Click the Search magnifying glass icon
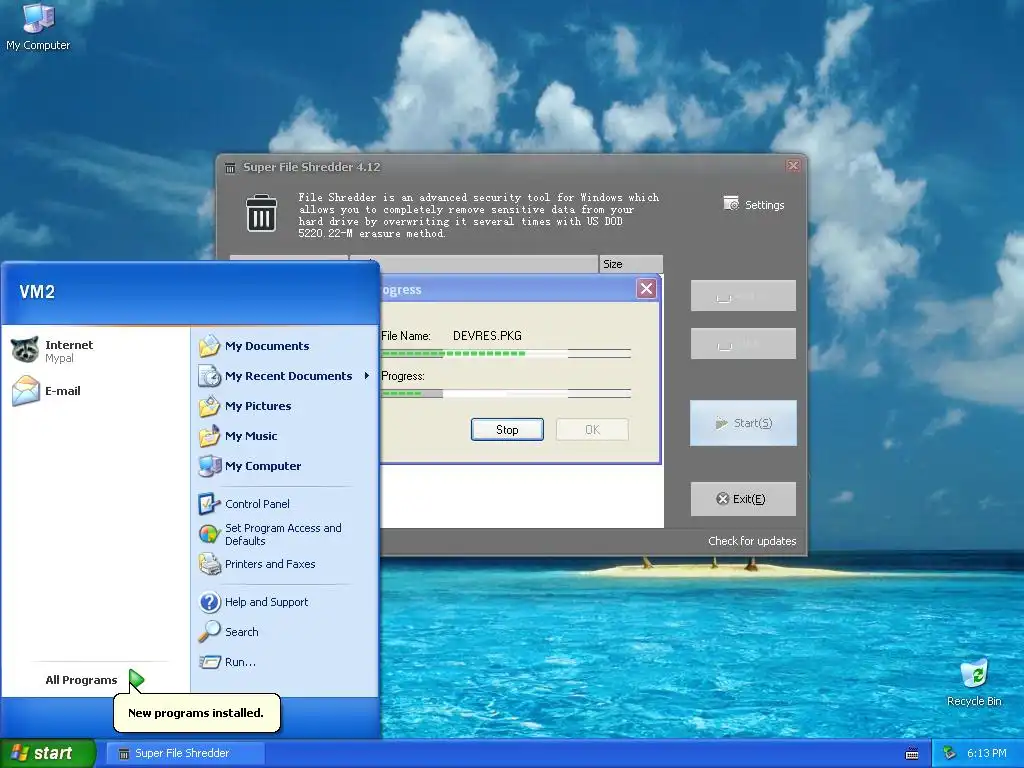Image resolution: width=1024 pixels, height=768 pixels. point(210,631)
